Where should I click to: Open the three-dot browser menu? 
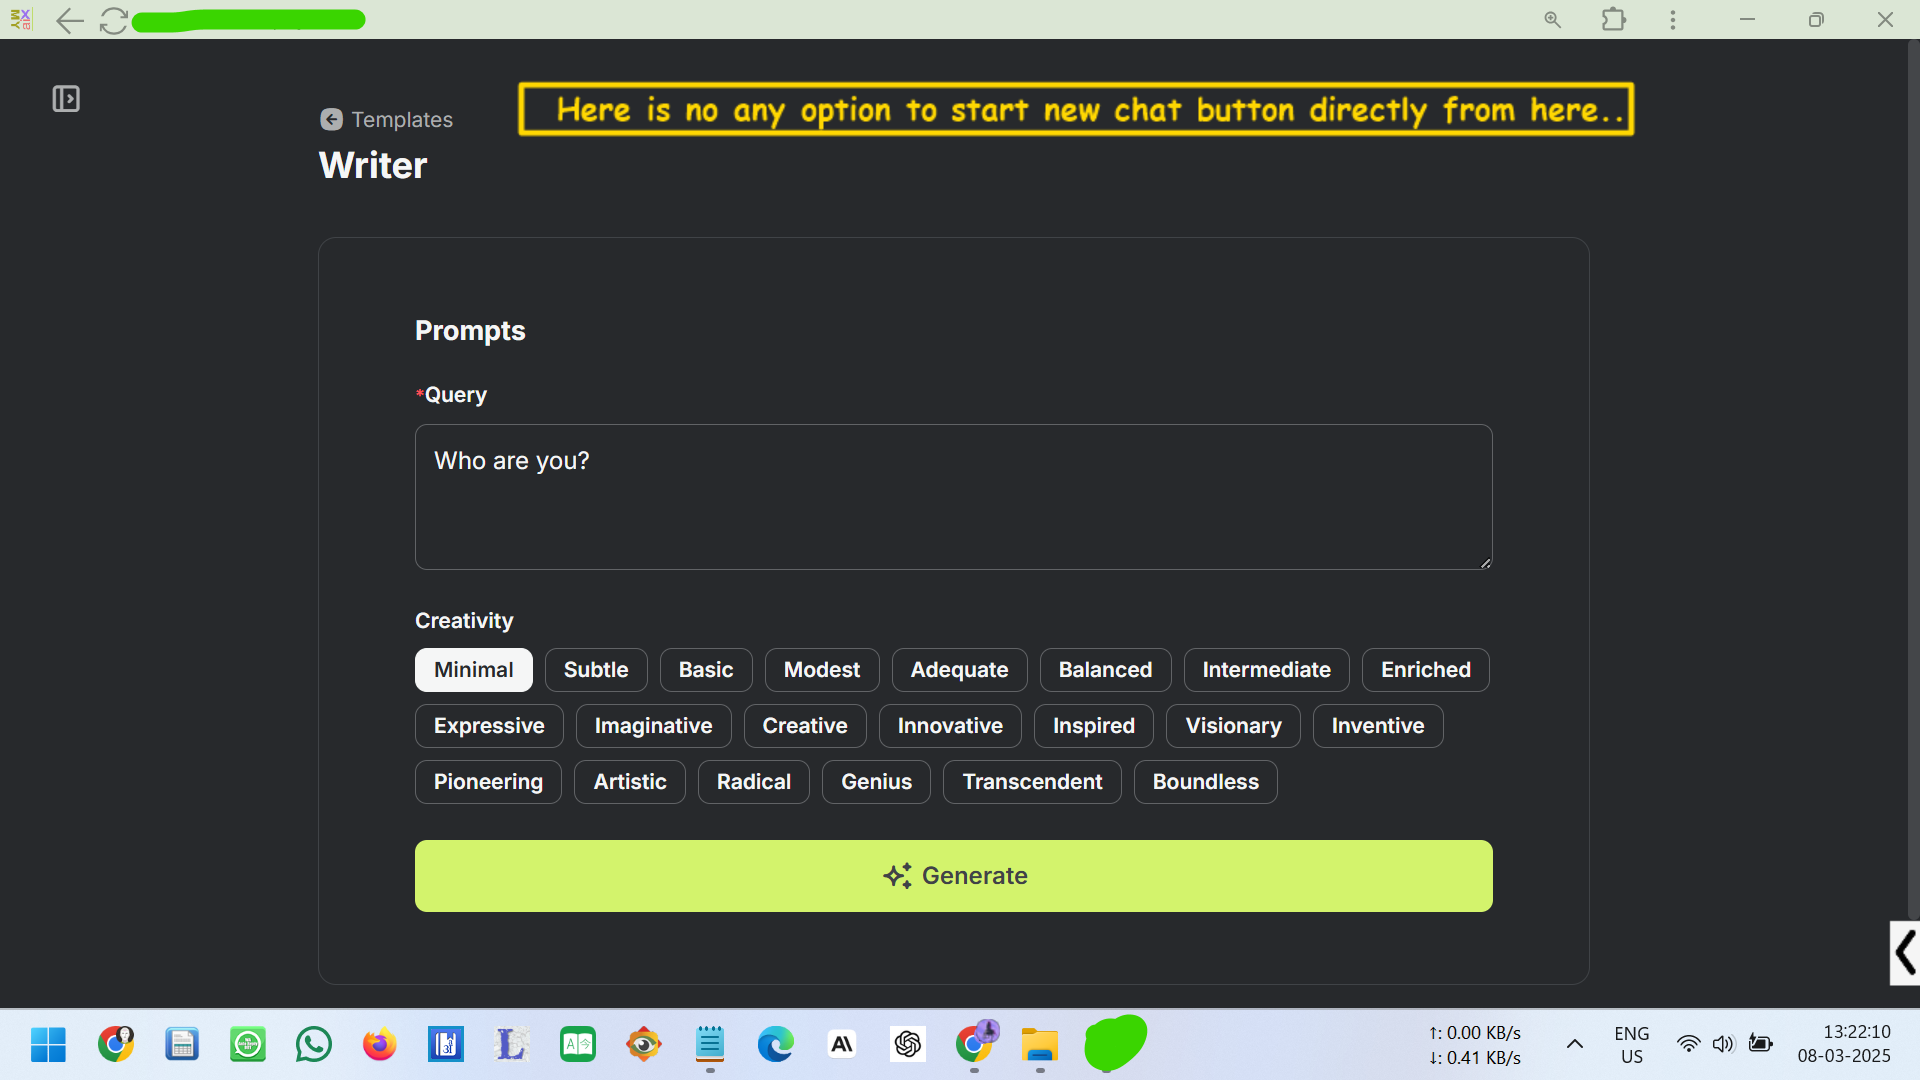pyautogui.click(x=1672, y=20)
